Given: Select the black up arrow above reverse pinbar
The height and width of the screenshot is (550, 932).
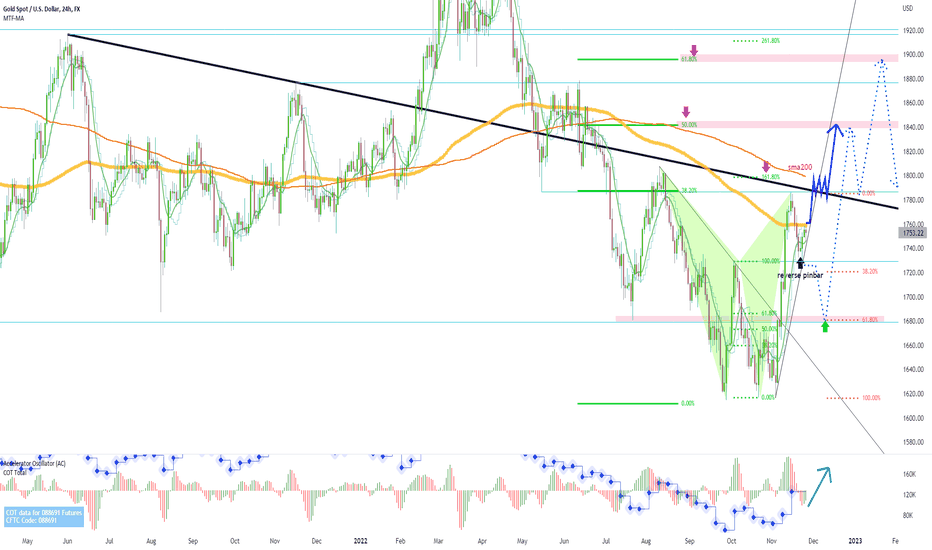Looking at the screenshot, I should [x=800, y=262].
